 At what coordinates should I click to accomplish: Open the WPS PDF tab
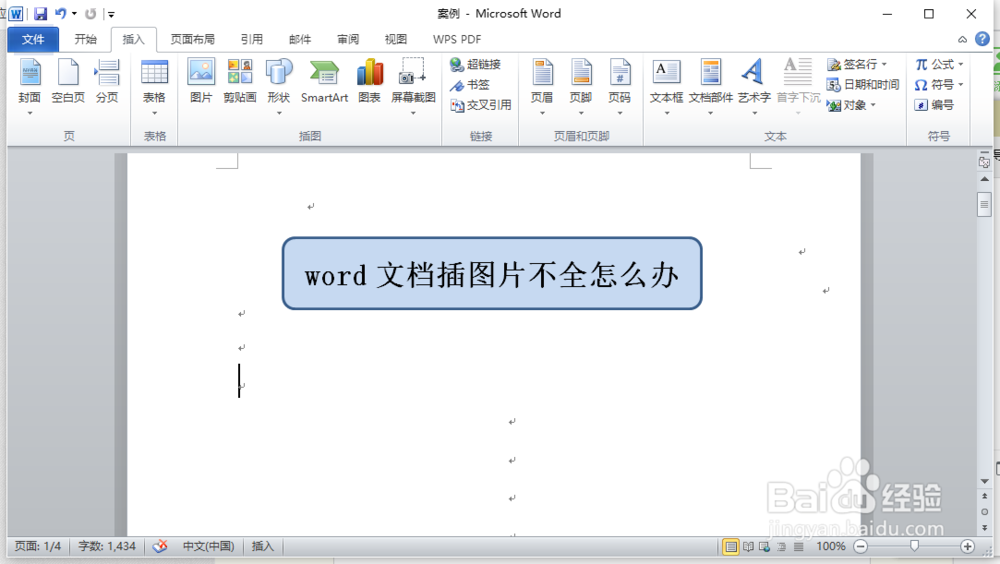coord(457,40)
